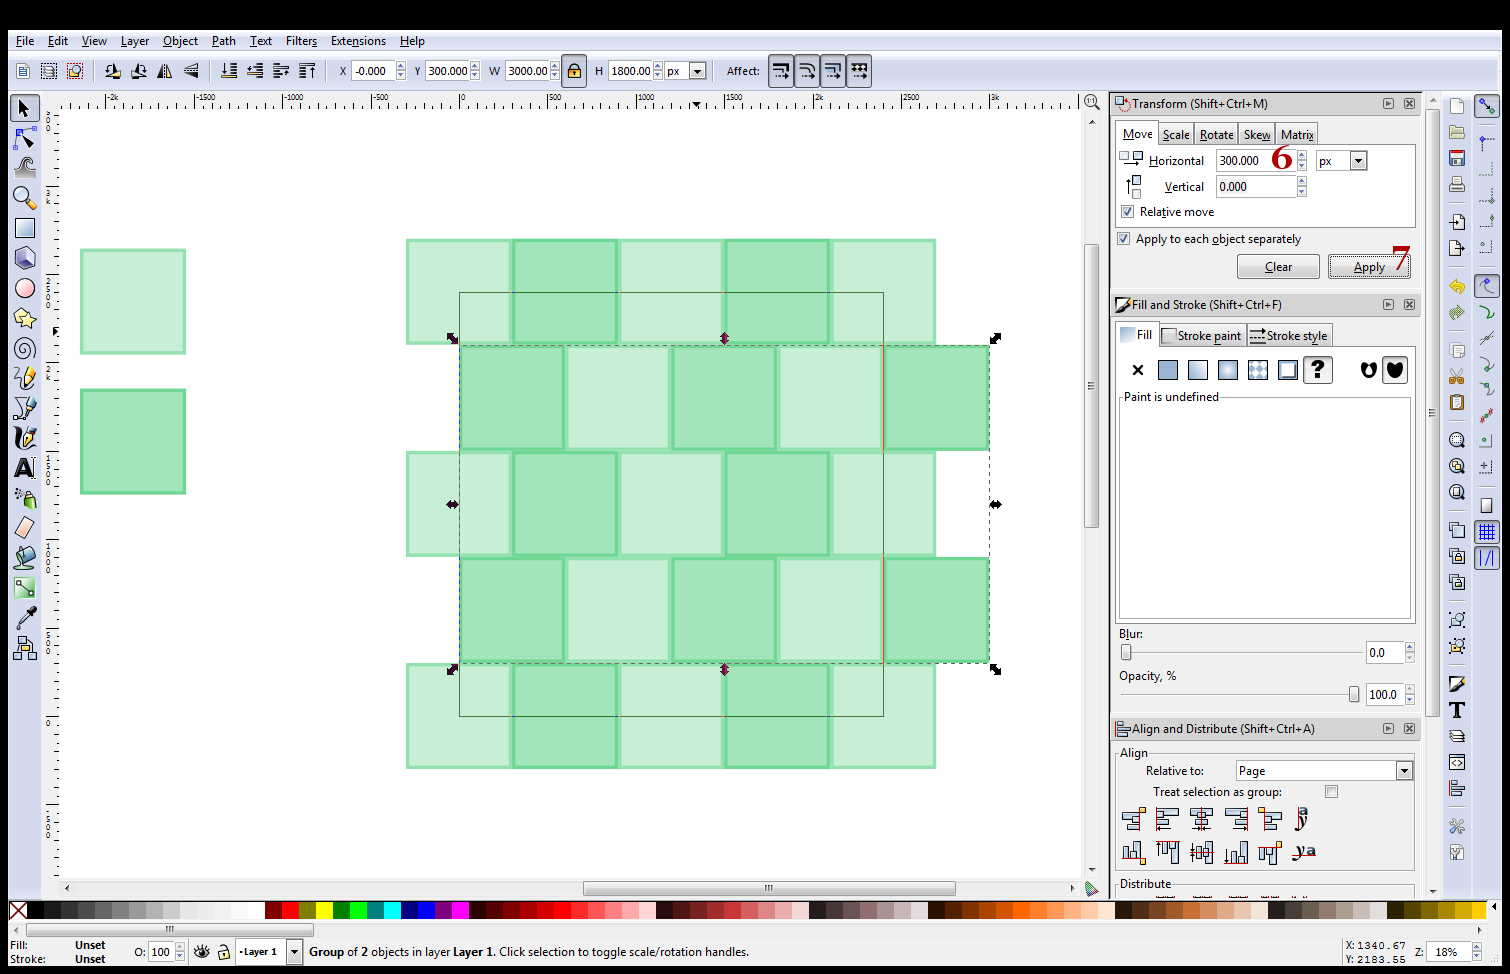Select the Rectangle tool

(x=25, y=228)
